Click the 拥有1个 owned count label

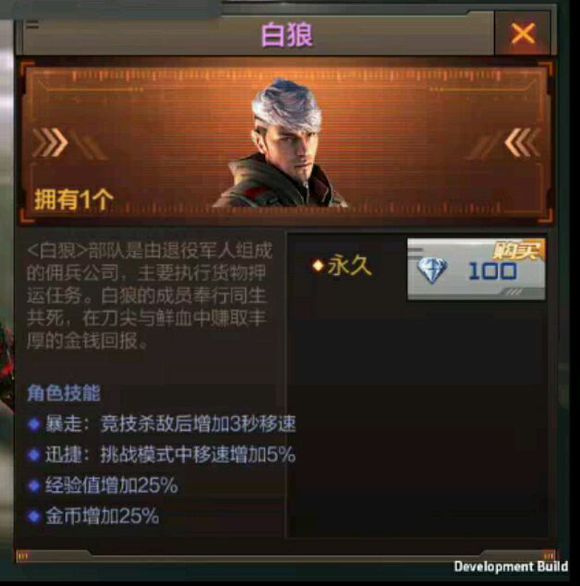pos(74,199)
